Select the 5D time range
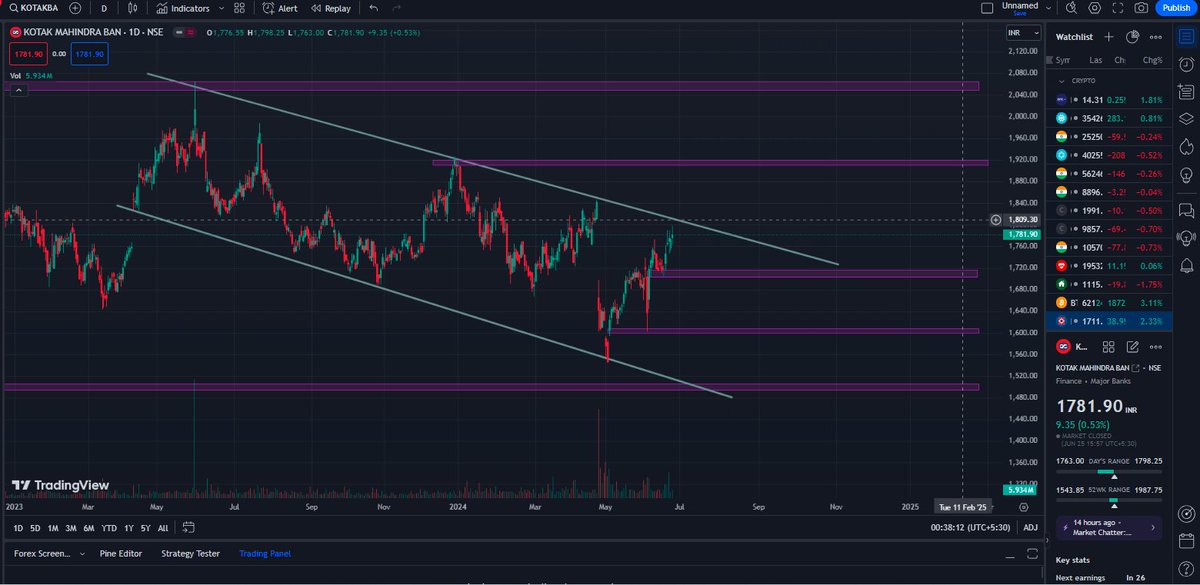Image resolution: width=1200 pixels, height=585 pixels. 35,528
